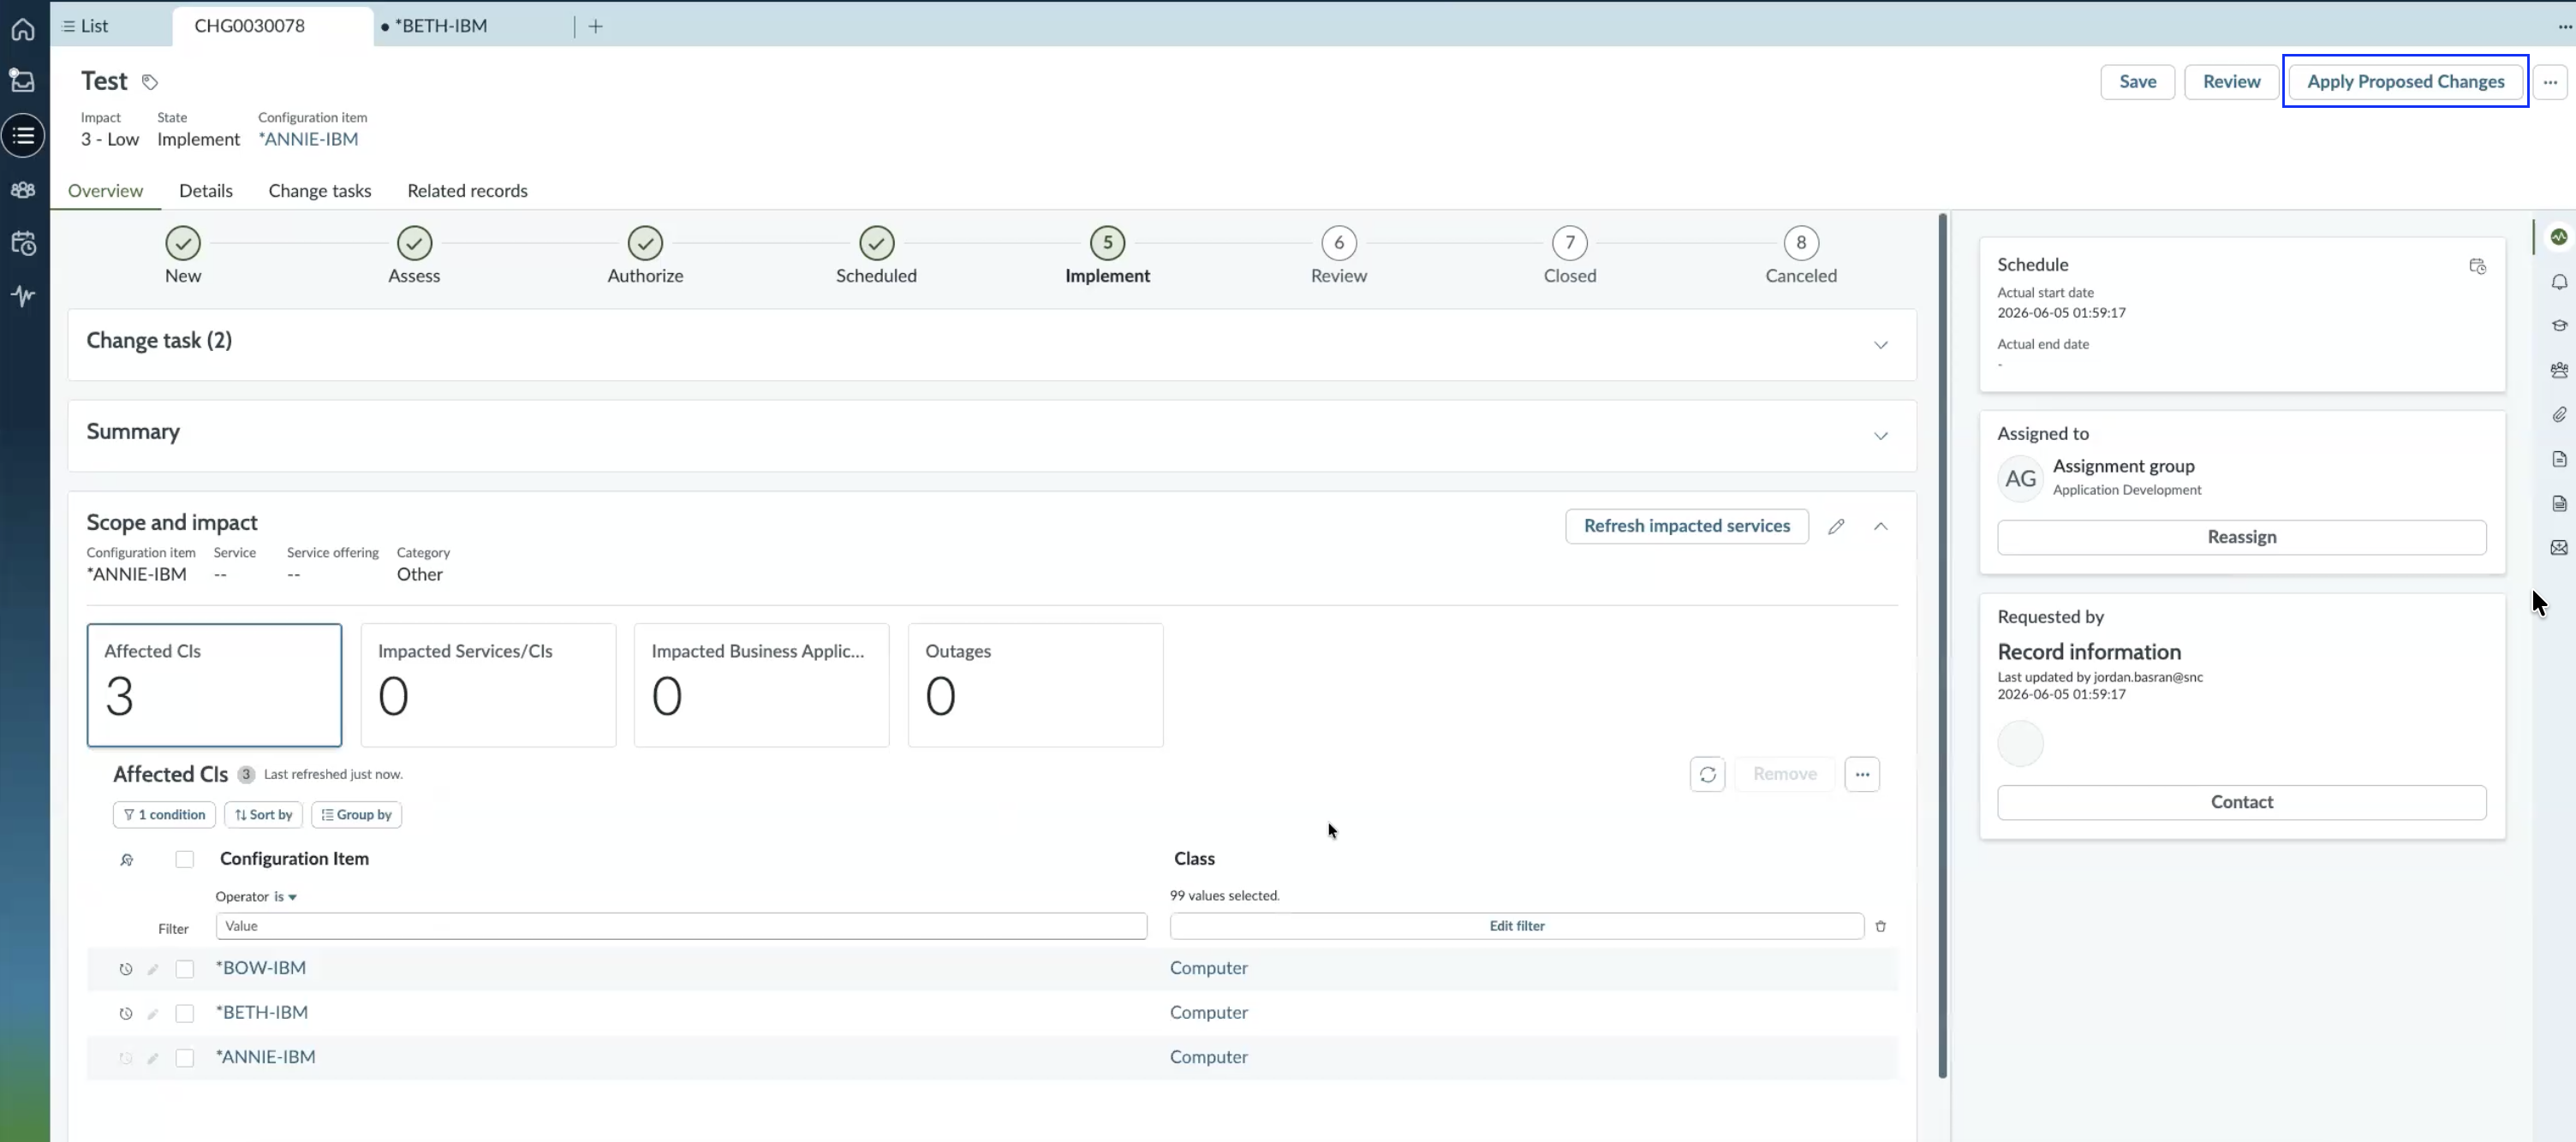The image size is (2576, 1142).
Task: Click the Closed stage marker 7
Action: coord(1569,243)
